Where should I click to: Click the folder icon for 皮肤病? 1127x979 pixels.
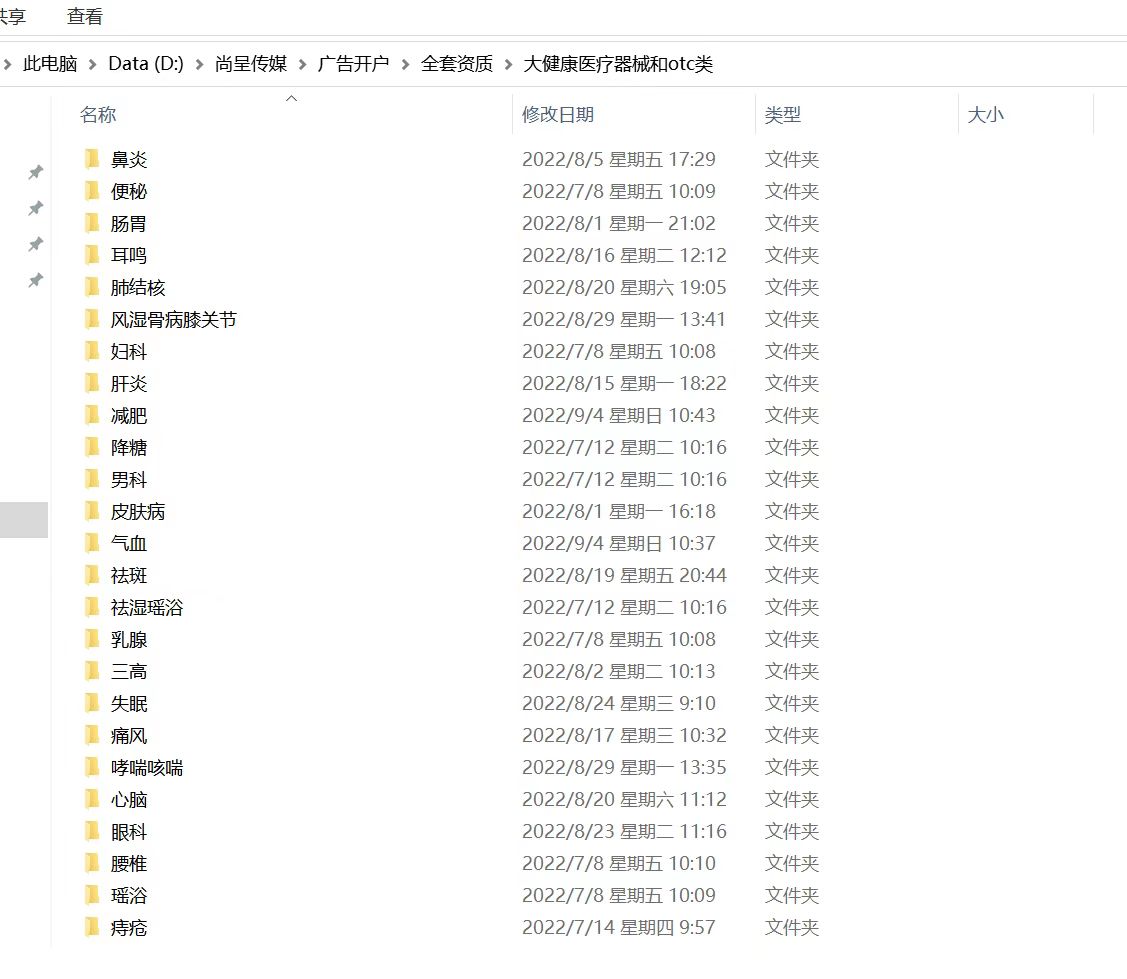pos(92,511)
